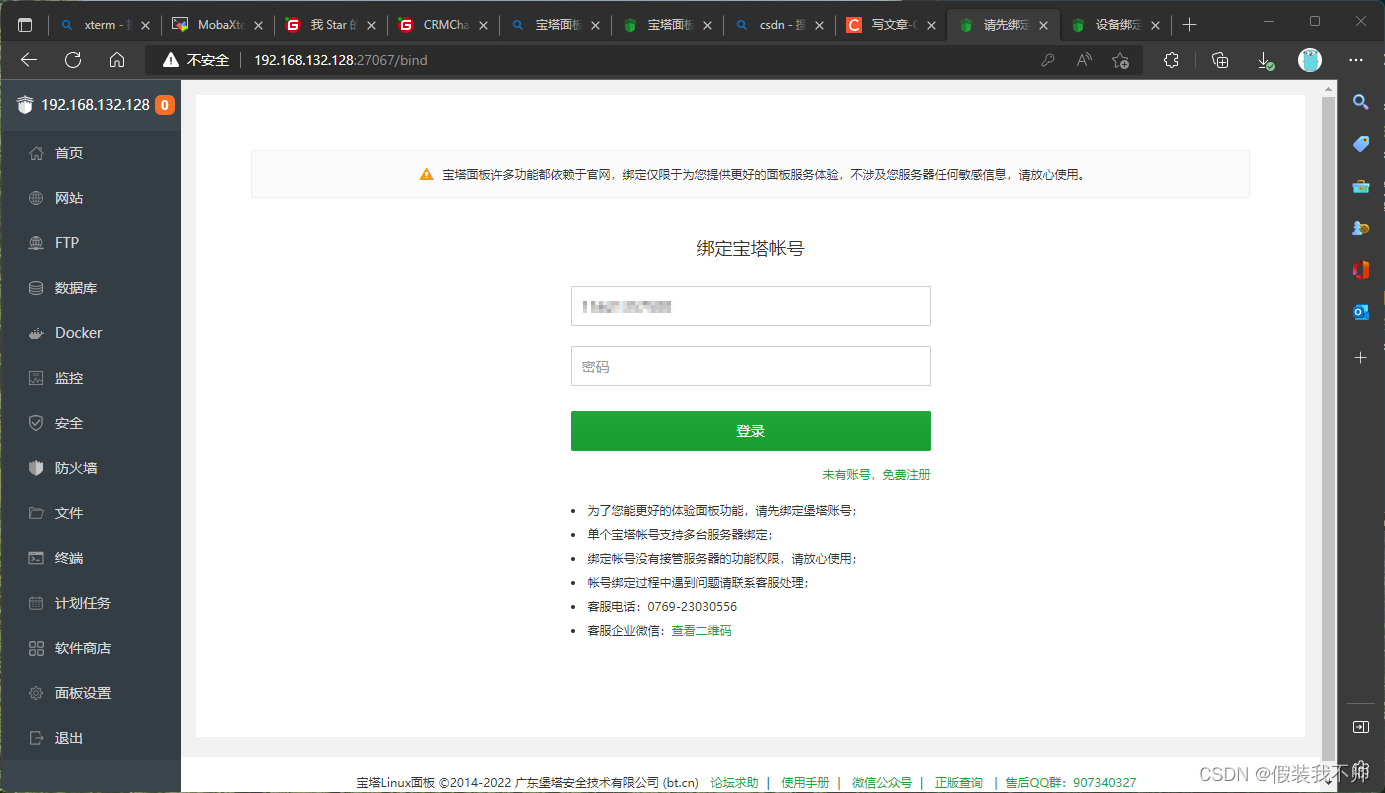
Task: Add a site to Edge sidebar plus
Action: (1361, 357)
